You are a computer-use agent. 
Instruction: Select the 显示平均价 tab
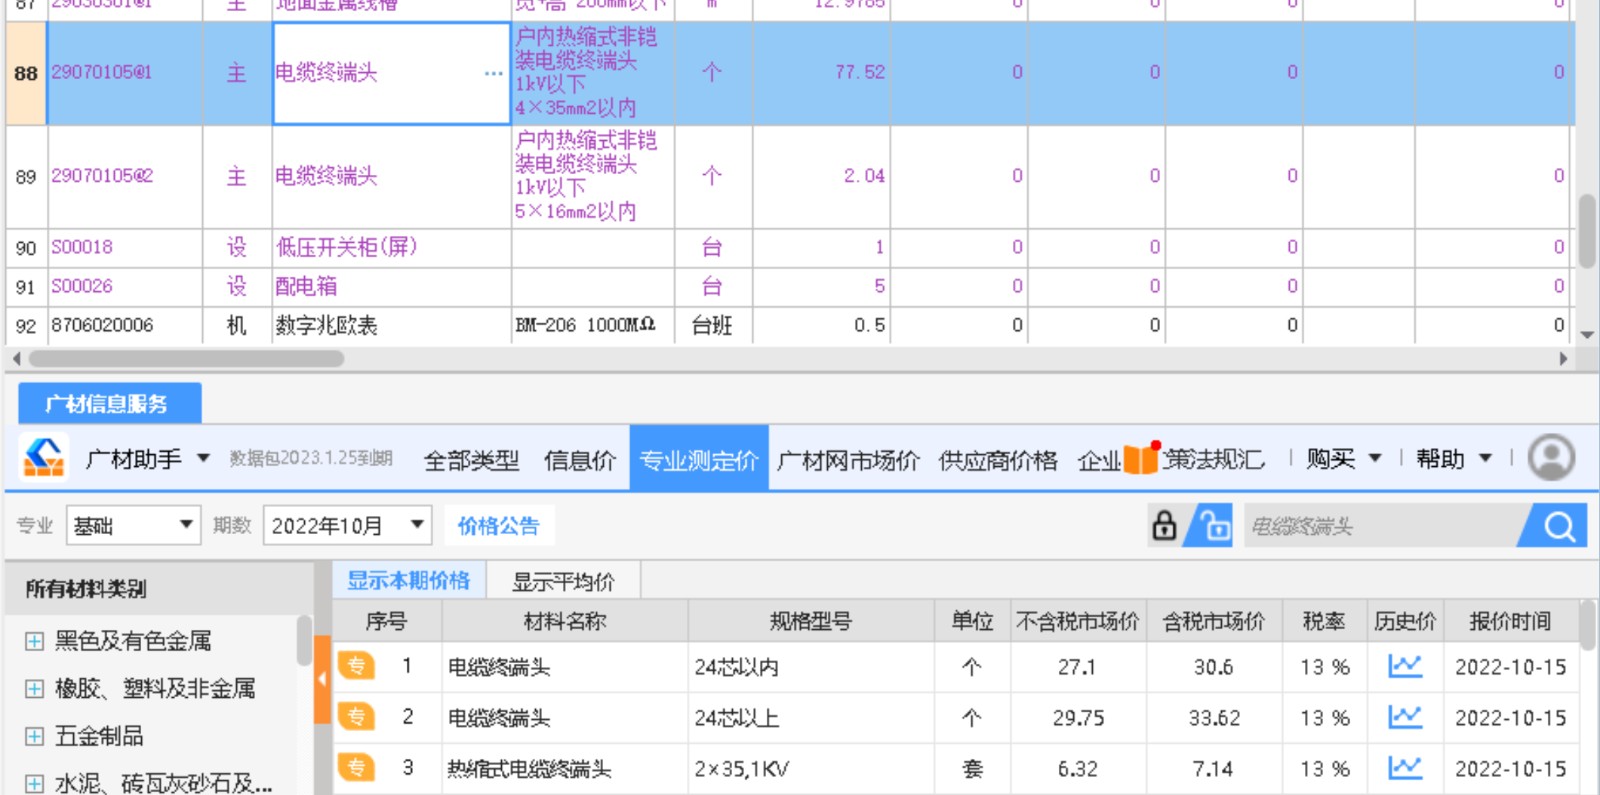click(563, 581)
